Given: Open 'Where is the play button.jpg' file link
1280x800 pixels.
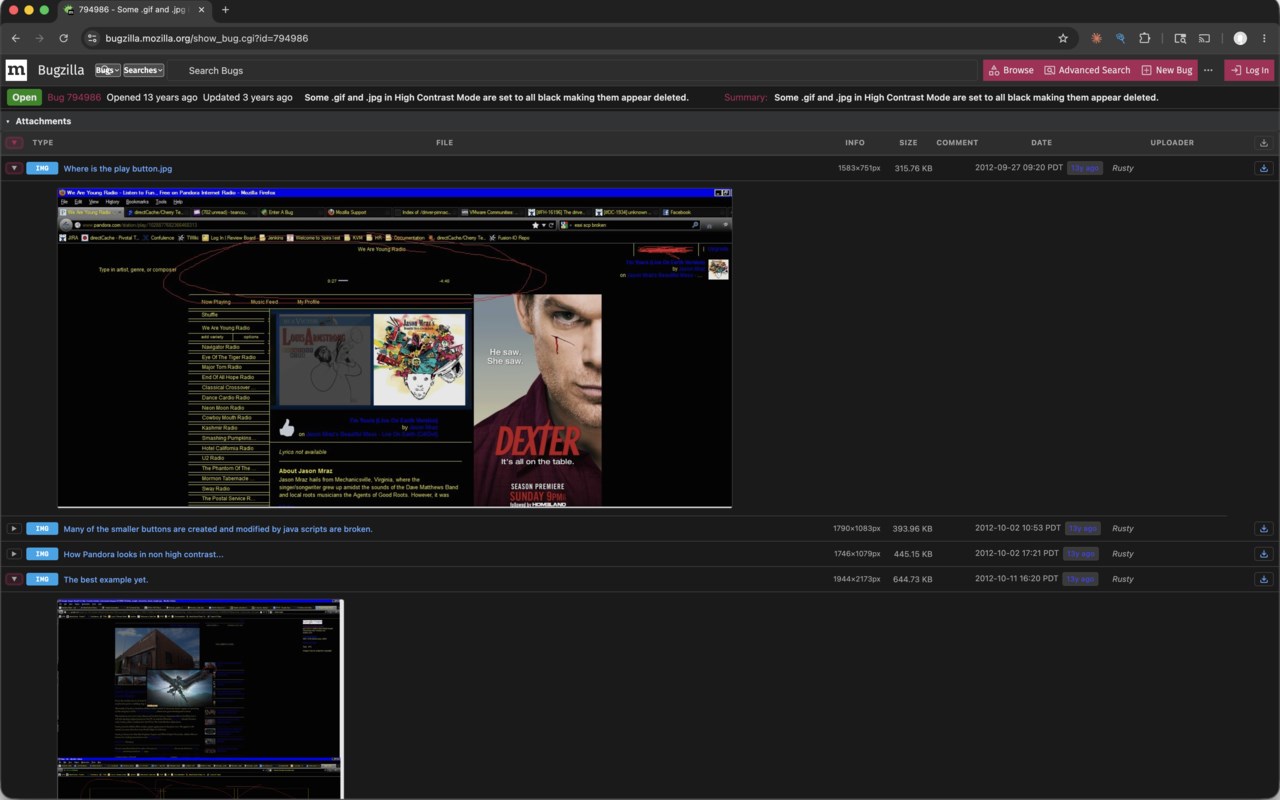Looking at the screenshot, I should [118, 169].
